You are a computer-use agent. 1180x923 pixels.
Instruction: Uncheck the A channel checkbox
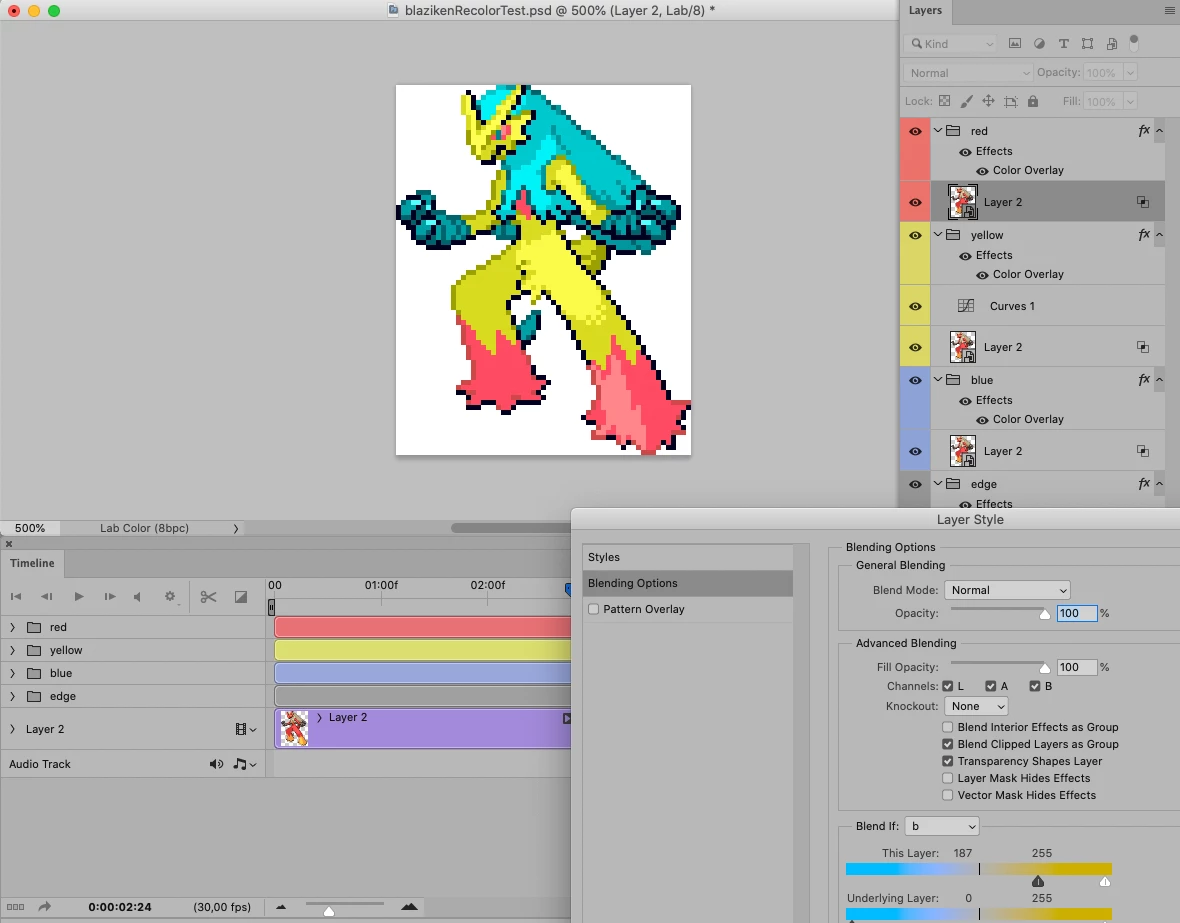pos(991,686)
